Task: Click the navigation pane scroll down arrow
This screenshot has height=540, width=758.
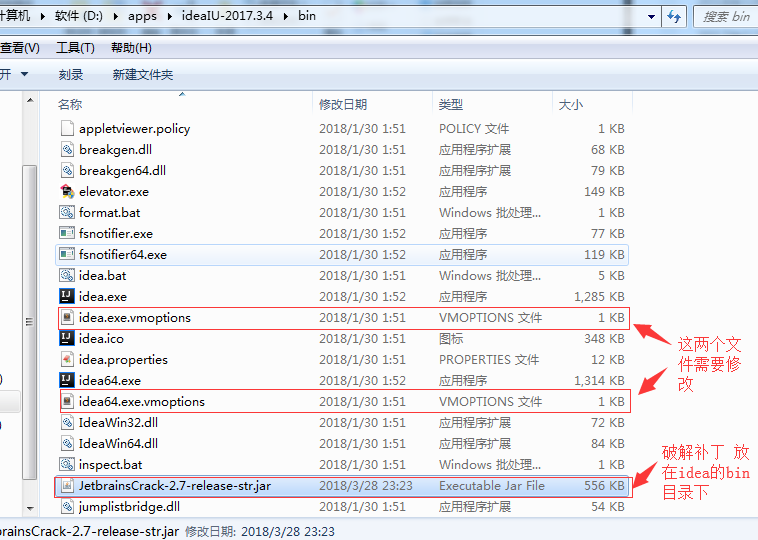Action: 30,508
